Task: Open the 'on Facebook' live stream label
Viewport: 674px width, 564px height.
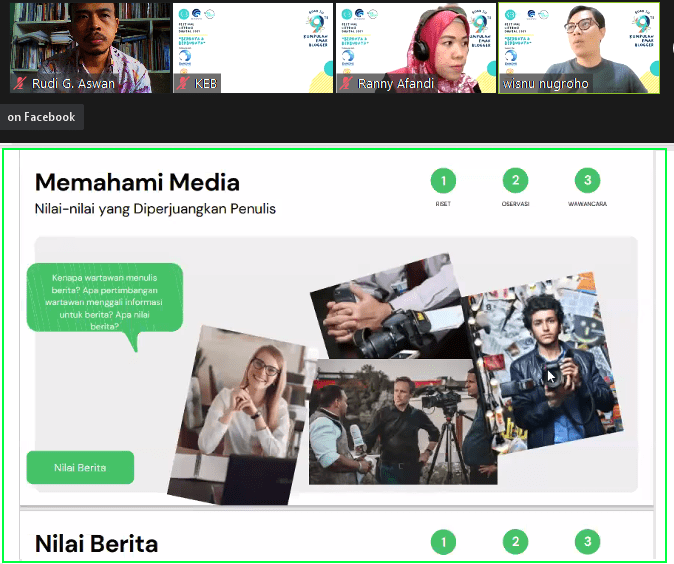Action: pos(41,117)
